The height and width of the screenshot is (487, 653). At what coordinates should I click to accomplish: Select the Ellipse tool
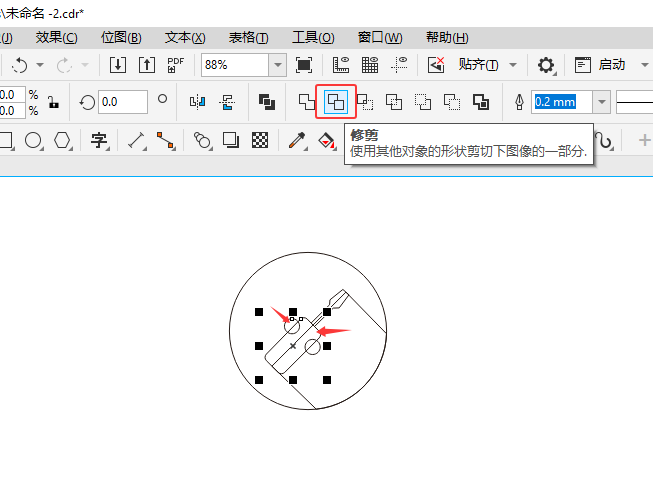click(33, 140)
